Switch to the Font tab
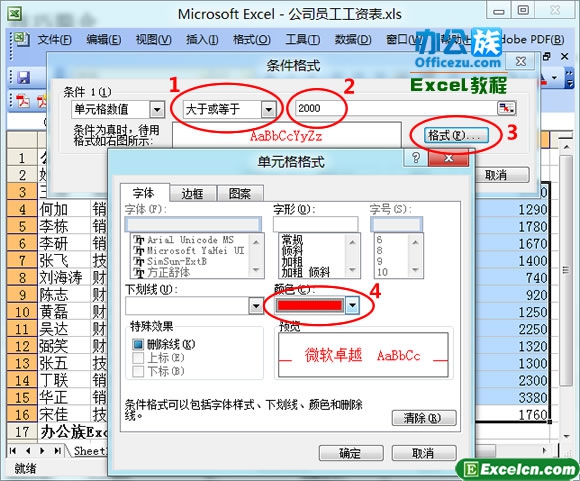Image resolution: width=580 pixels, height=481 pixels. click(145, 193)
